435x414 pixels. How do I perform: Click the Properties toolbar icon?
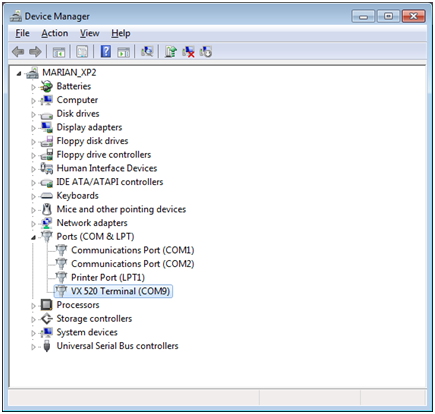coord(82,52)
